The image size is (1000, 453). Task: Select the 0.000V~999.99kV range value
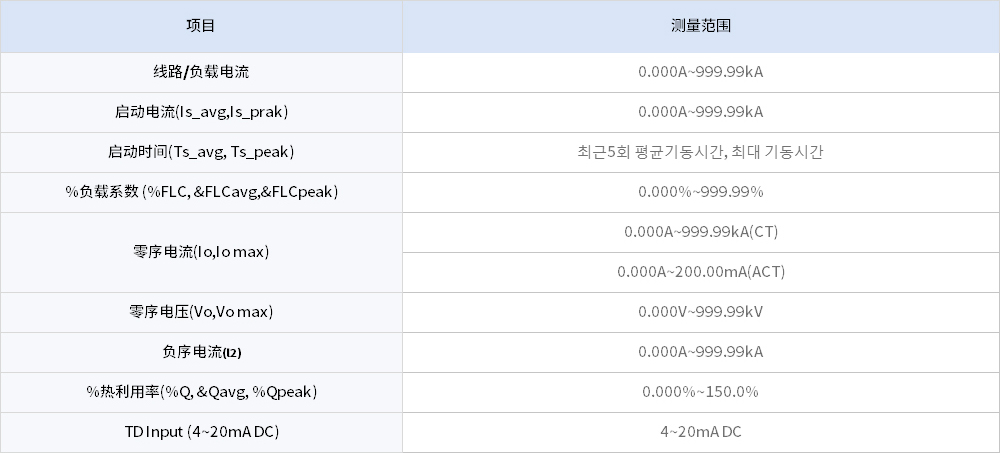point(700,312)
